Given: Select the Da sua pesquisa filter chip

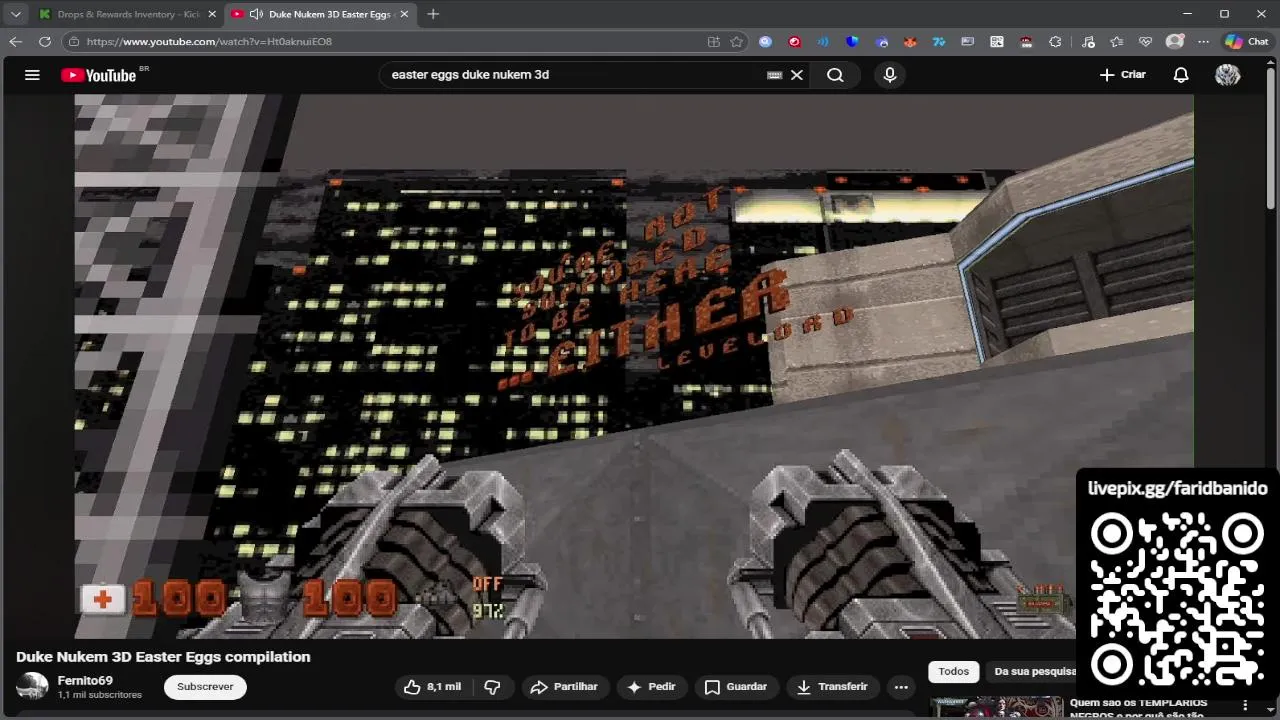Looking at the screenshot, I should point(1034,672).
